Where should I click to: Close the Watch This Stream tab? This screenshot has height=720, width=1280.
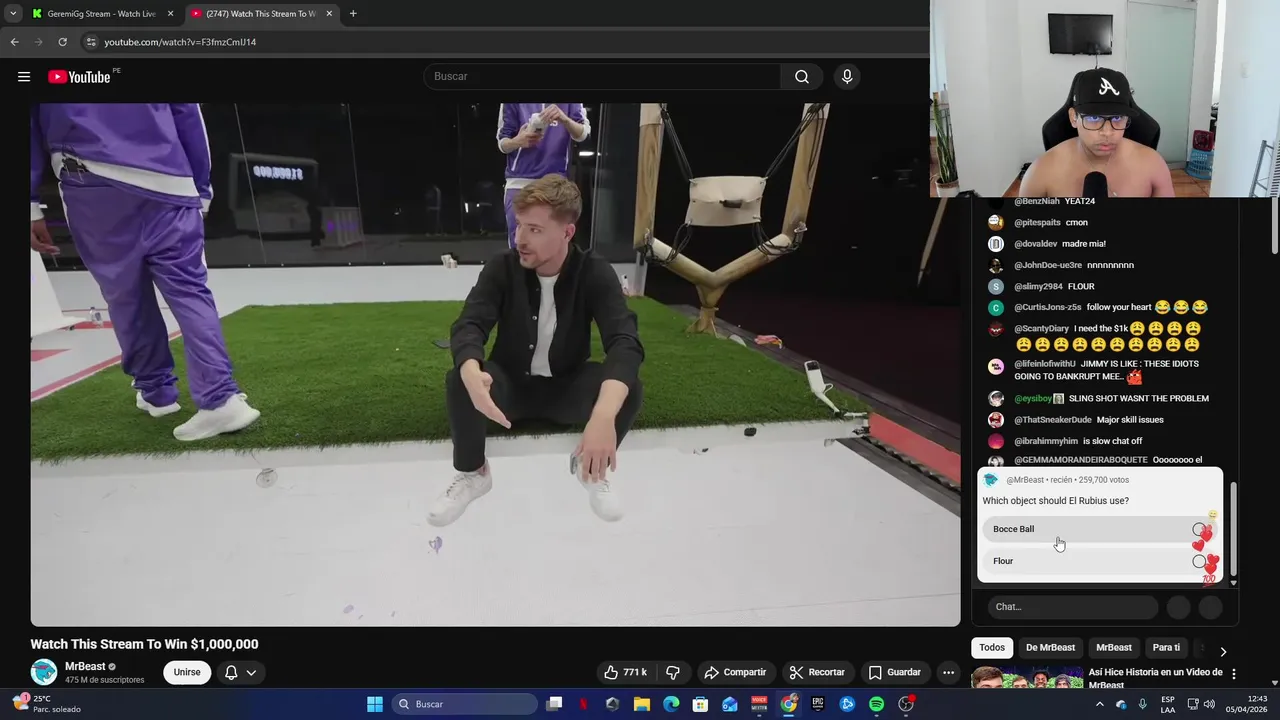pyautogui.click(x=329, y=14)
